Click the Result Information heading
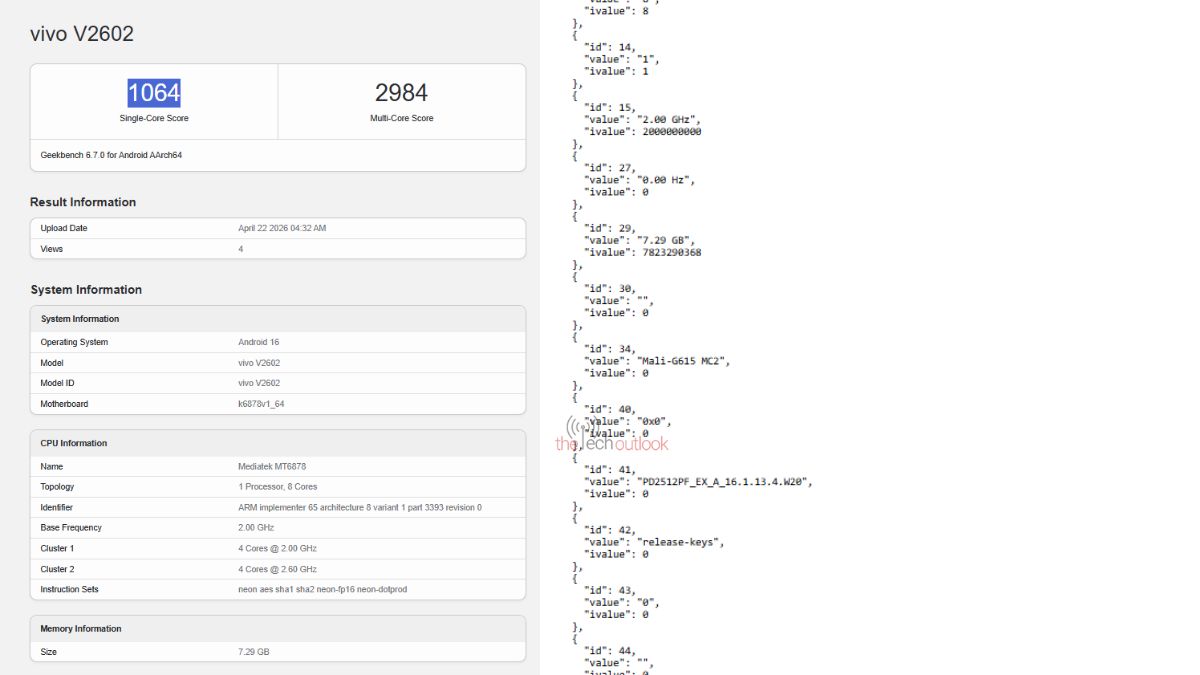 pos(83,202)
